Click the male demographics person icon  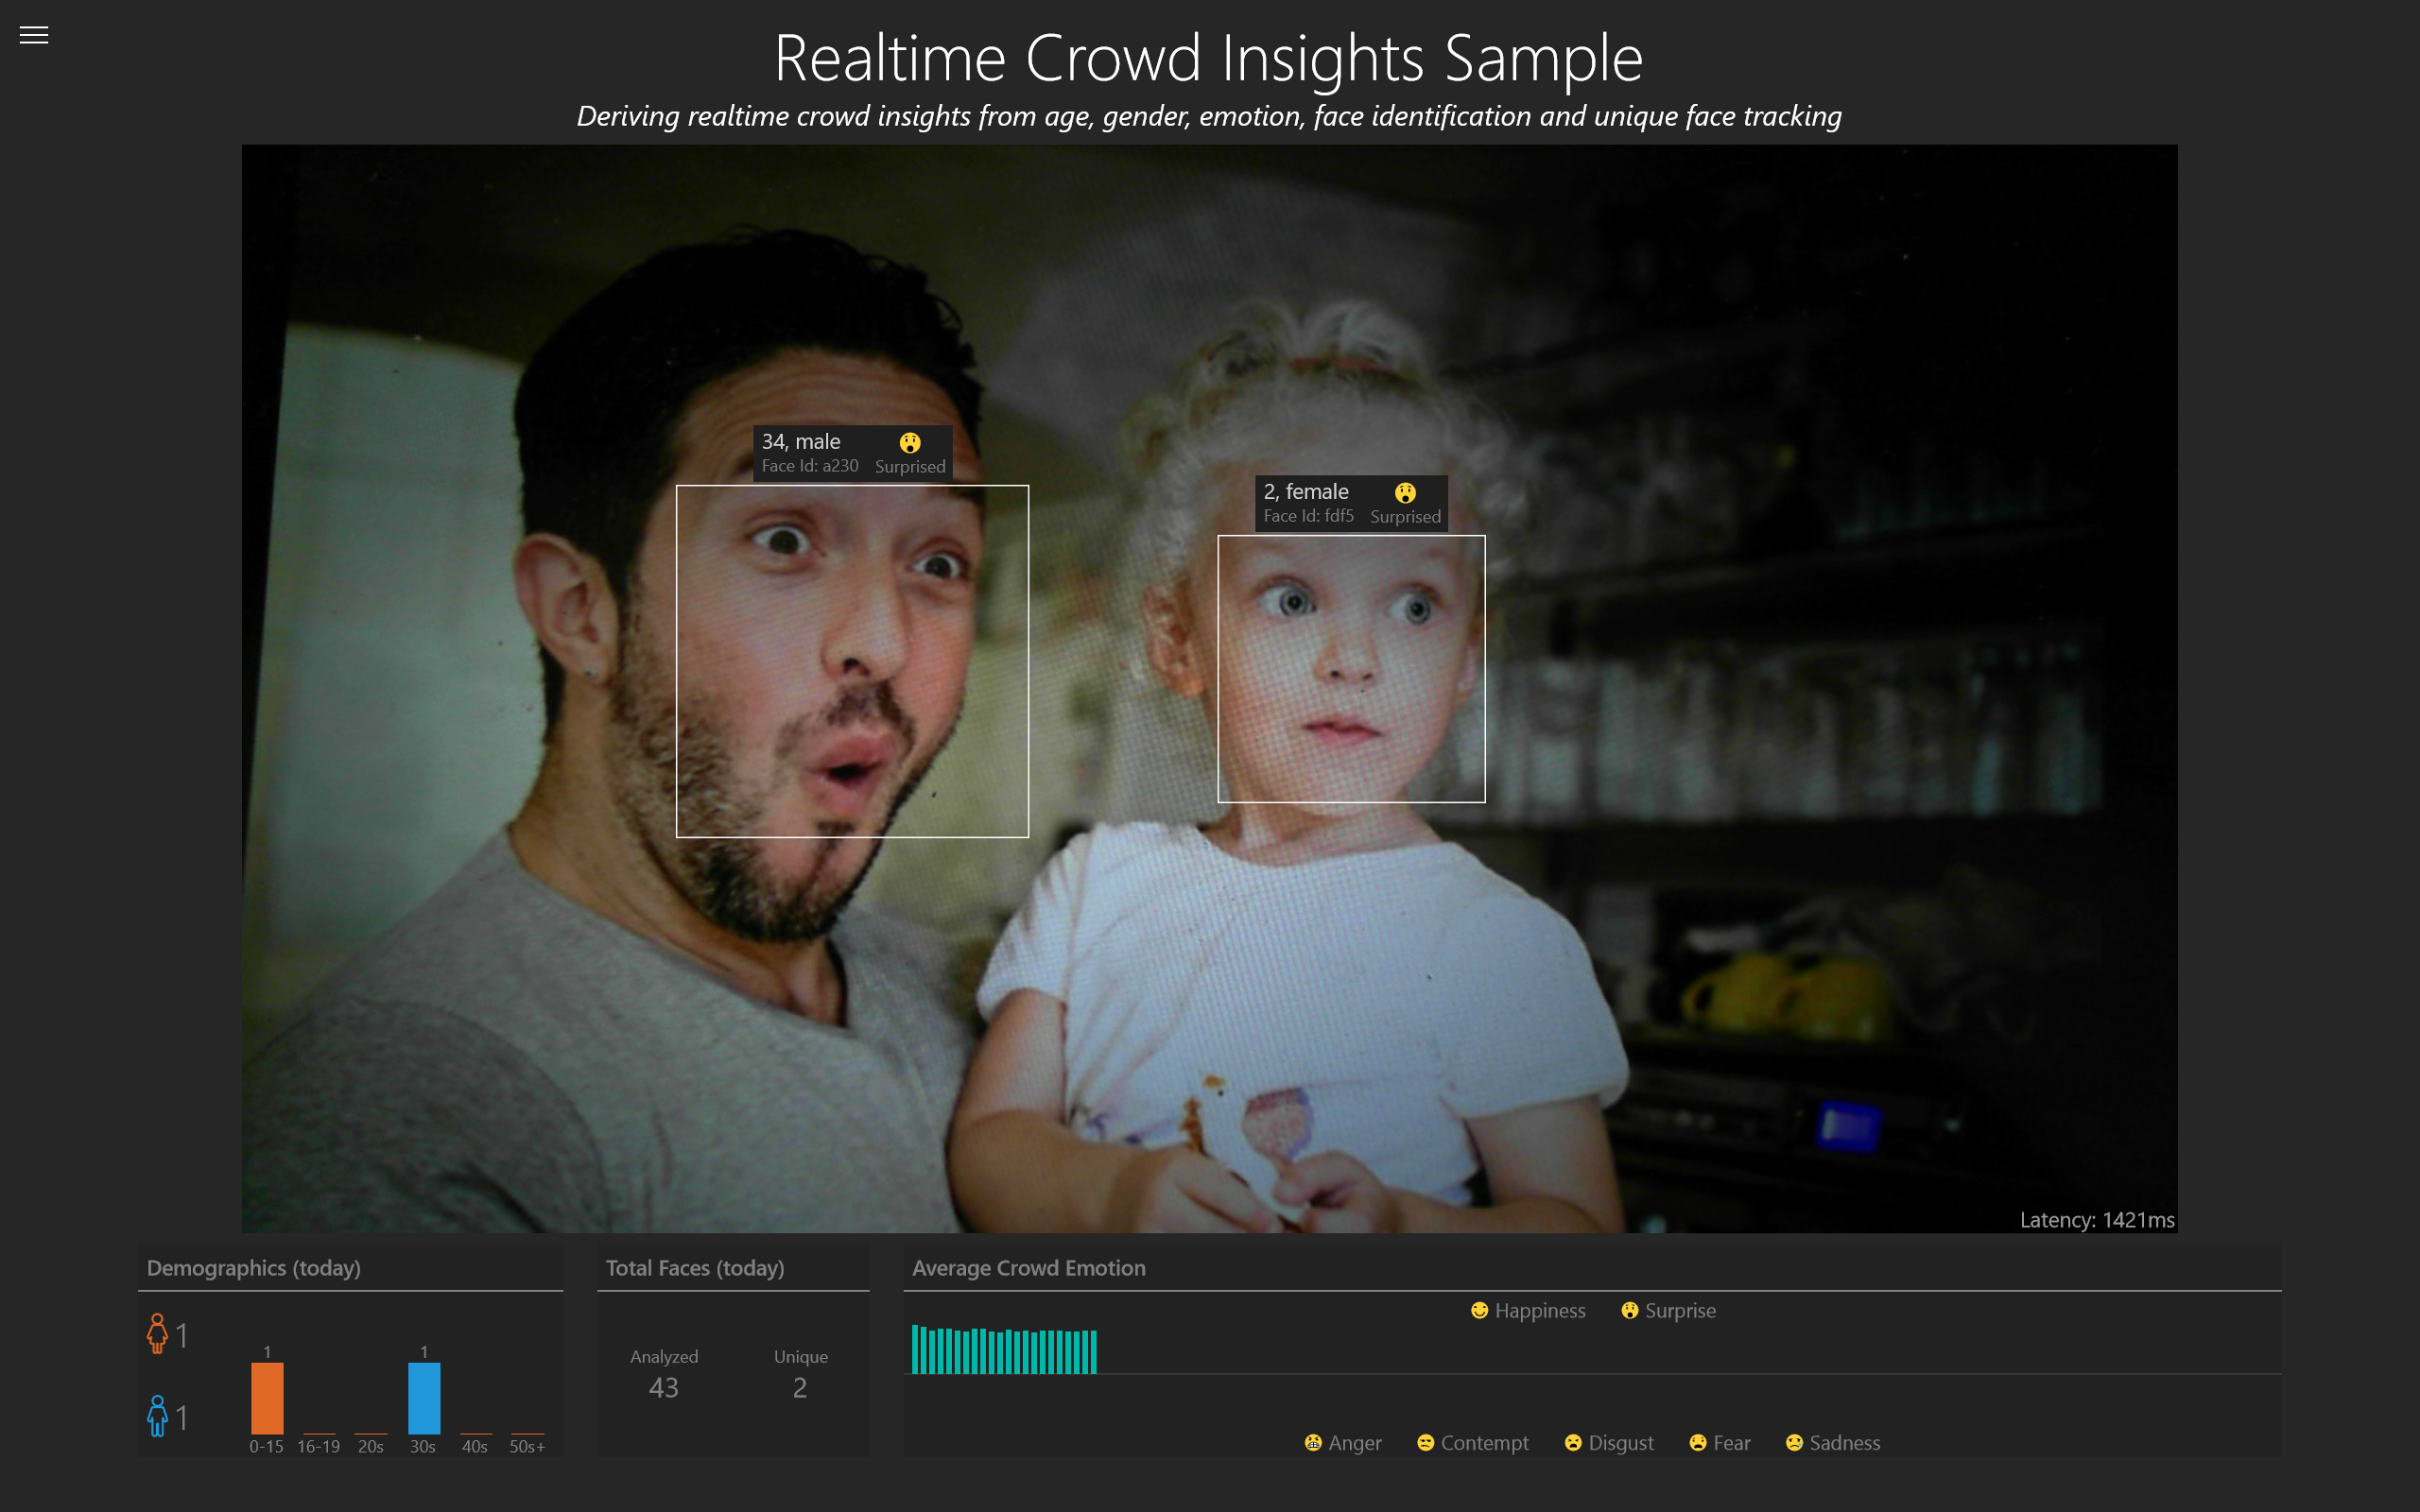(x=157, y=1415)
